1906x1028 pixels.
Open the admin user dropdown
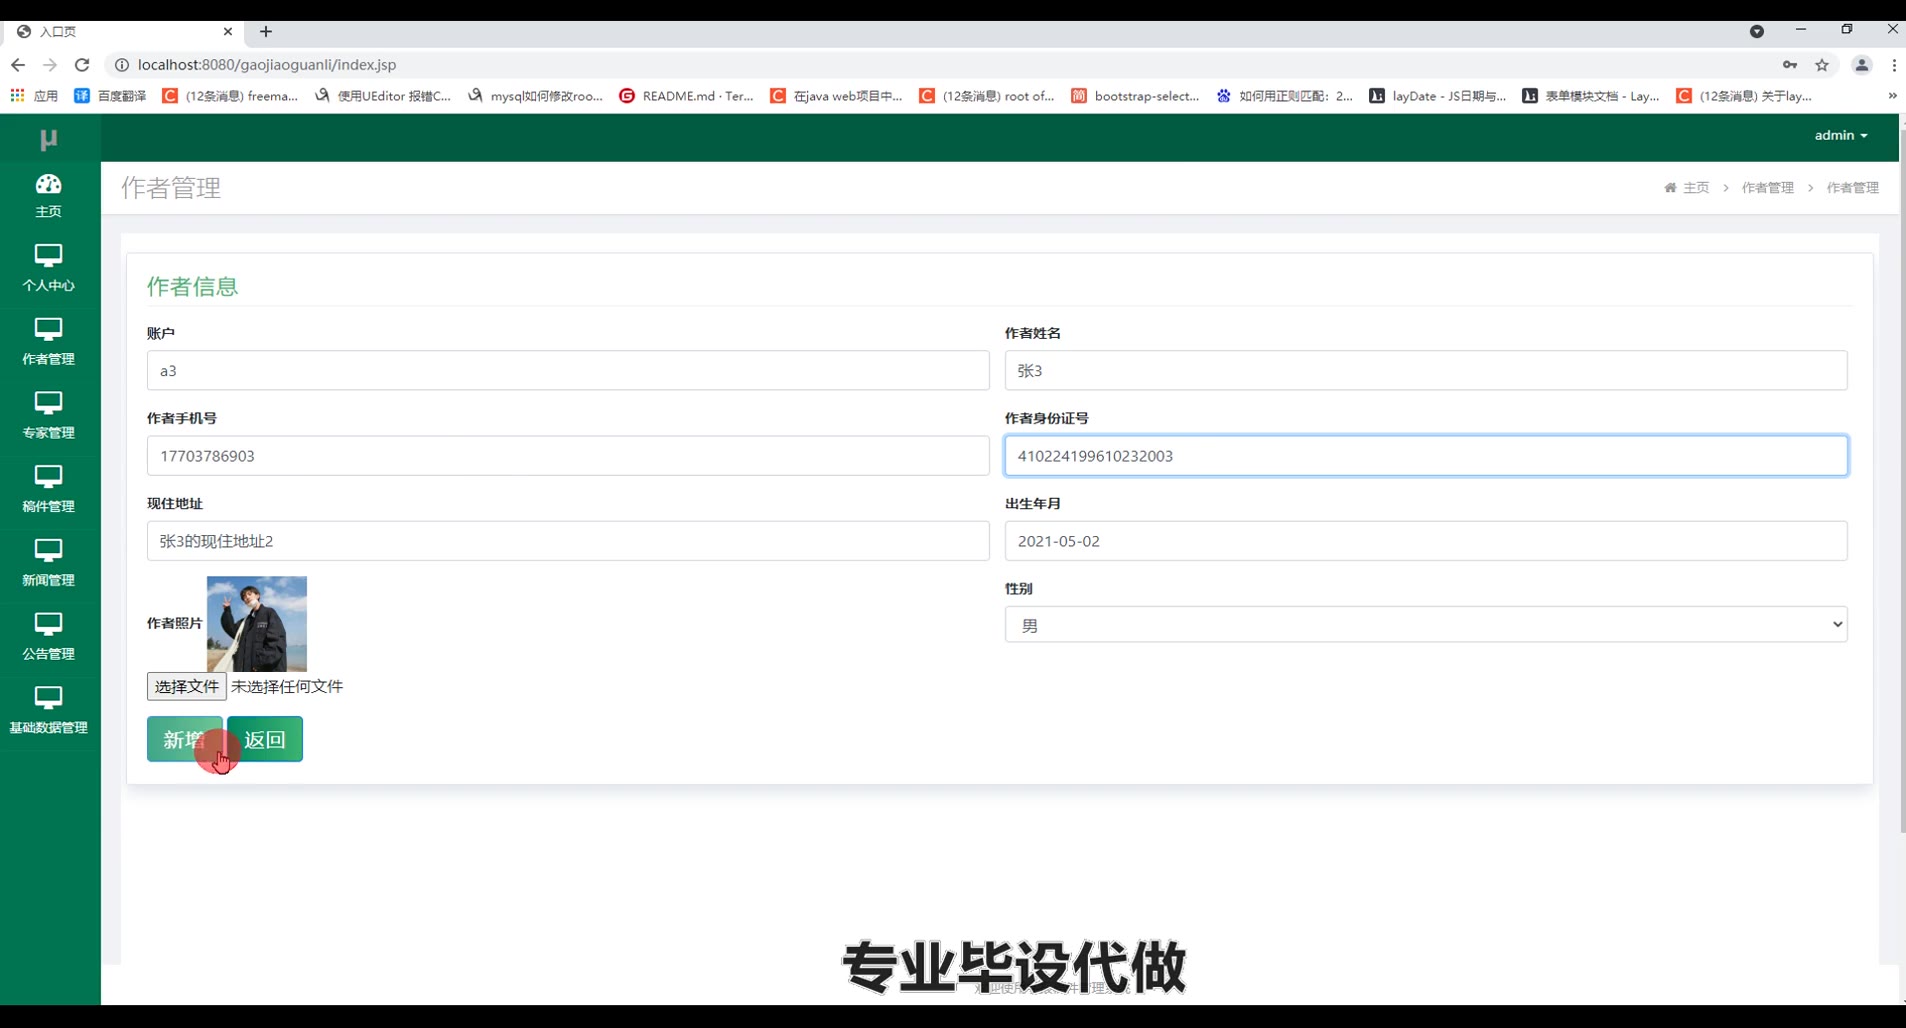1841,135
